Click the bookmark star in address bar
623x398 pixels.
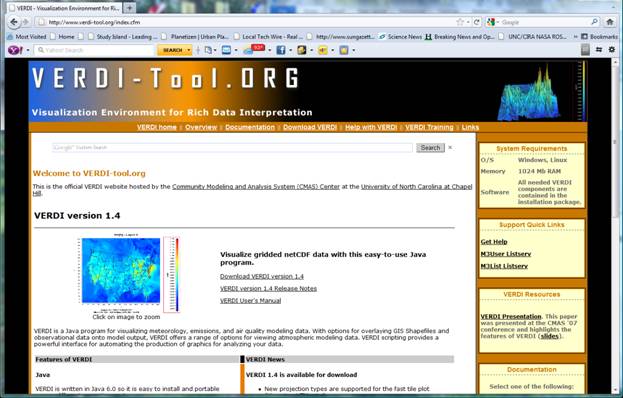tap(460, 22)
